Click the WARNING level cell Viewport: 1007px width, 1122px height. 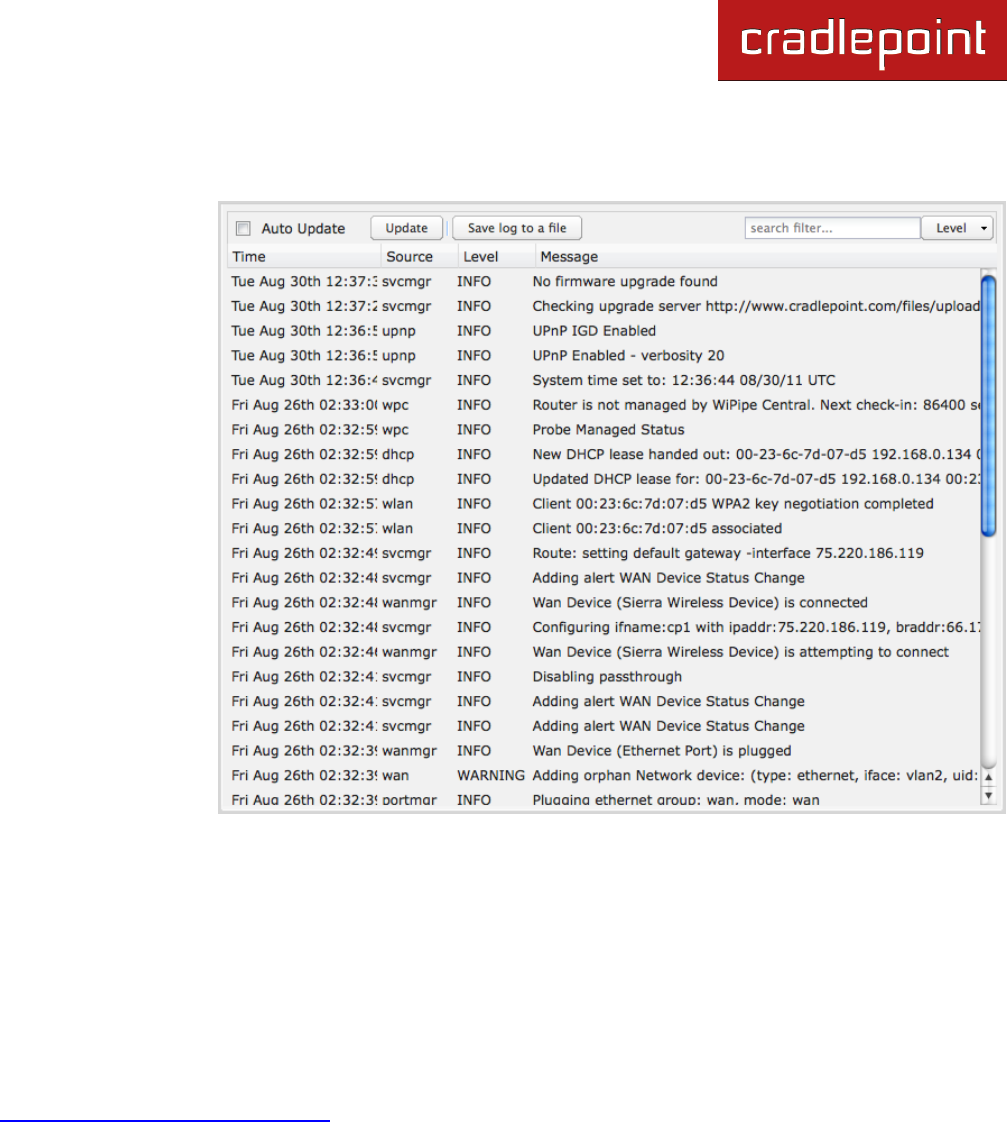(491, 776)
